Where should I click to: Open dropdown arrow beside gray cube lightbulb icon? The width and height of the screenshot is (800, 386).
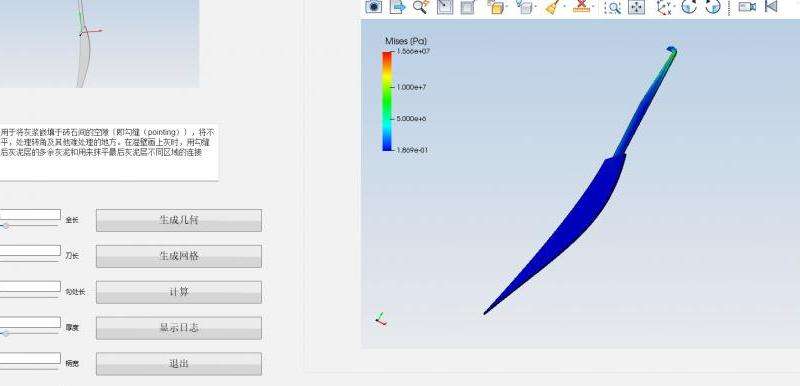[535, 6]
